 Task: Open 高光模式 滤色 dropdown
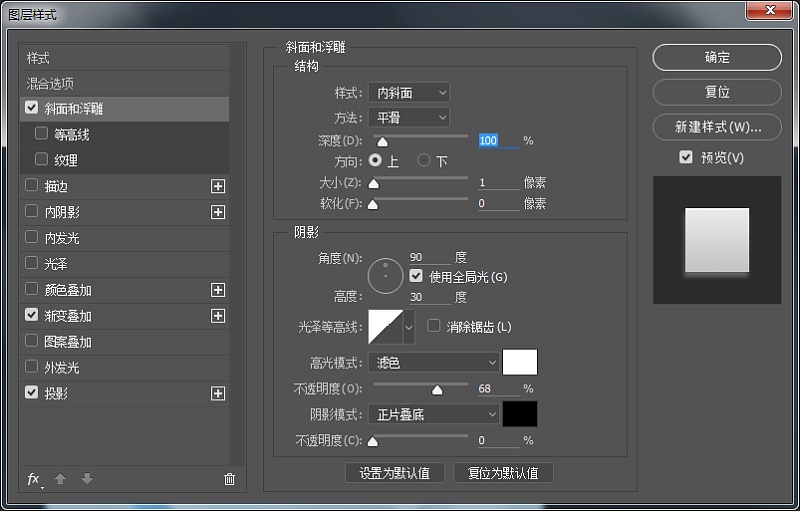[x=434, y=363]
